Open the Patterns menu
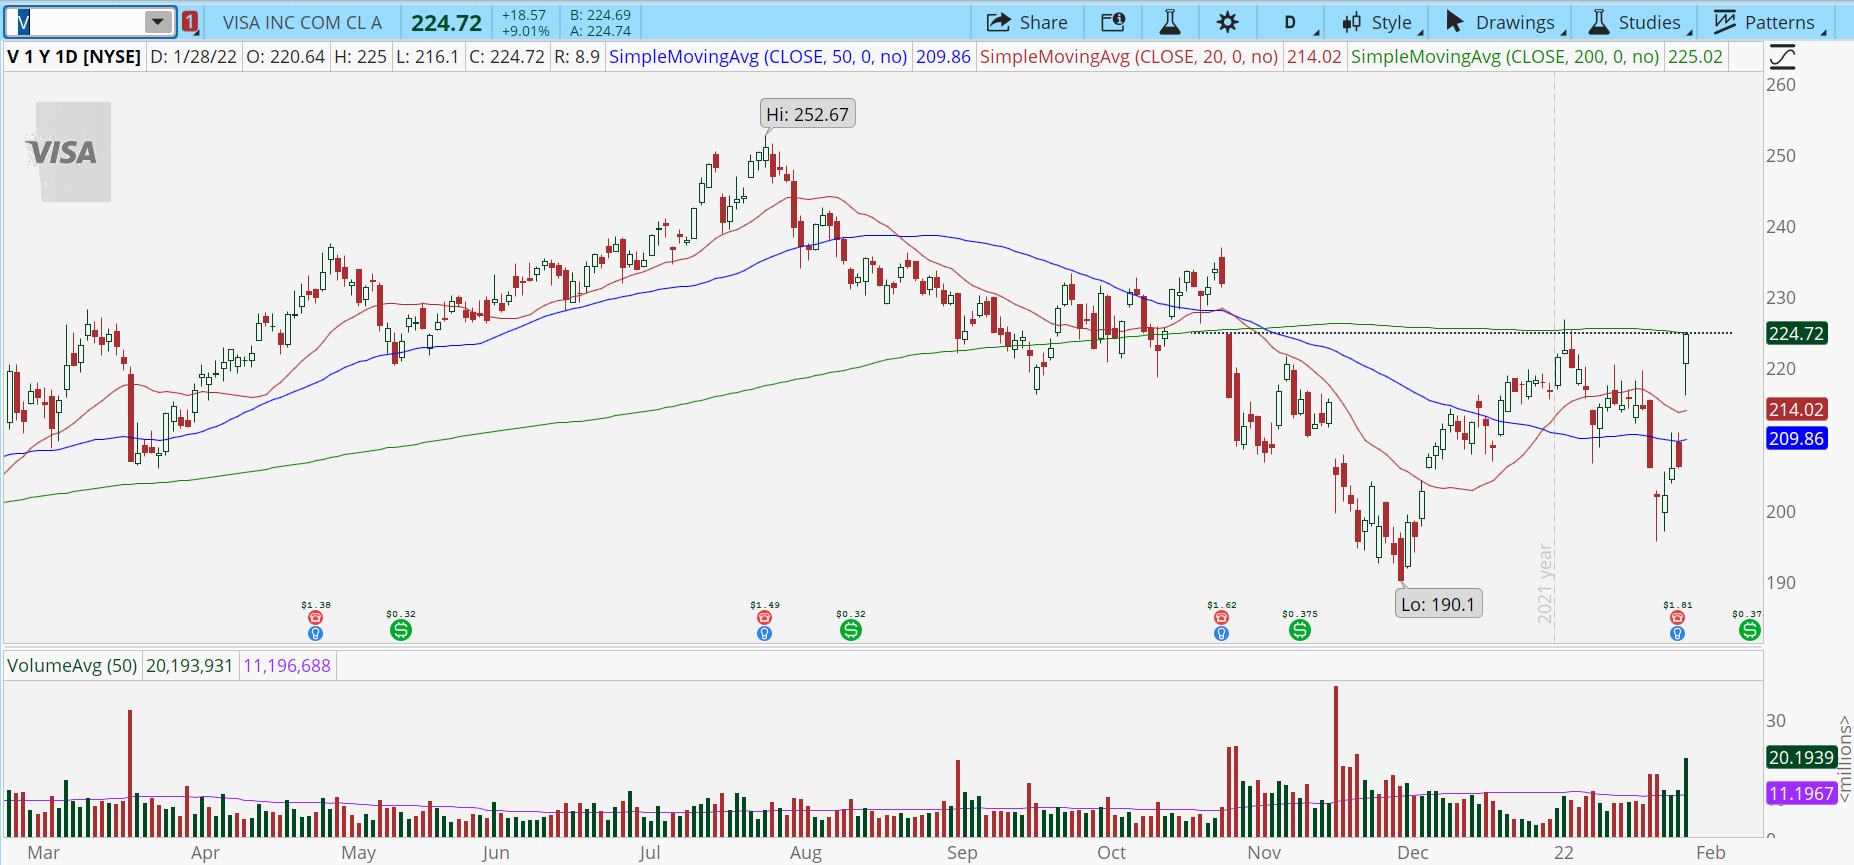 [1766, 22]
